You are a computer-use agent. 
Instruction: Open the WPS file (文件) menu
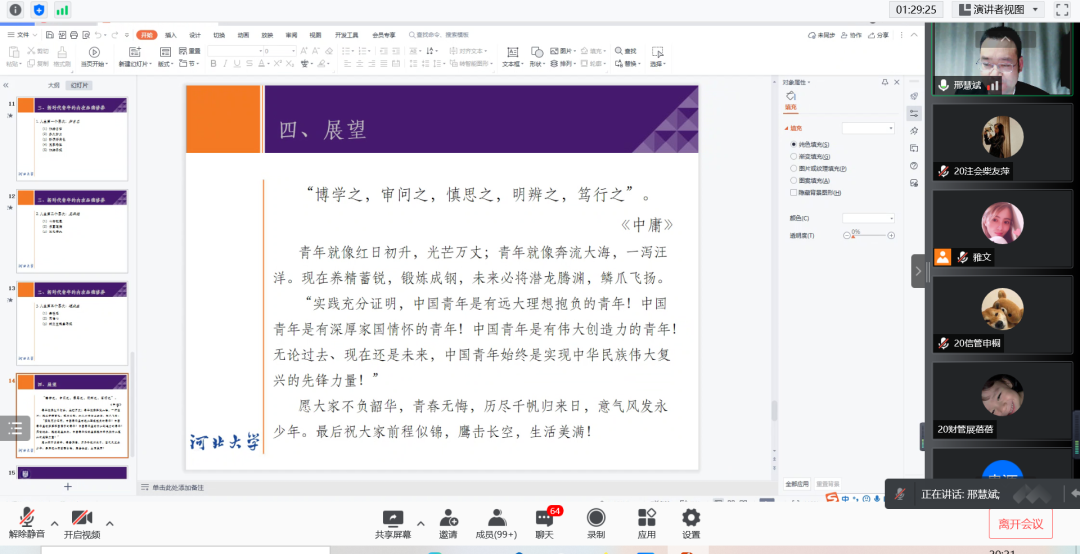21,34
